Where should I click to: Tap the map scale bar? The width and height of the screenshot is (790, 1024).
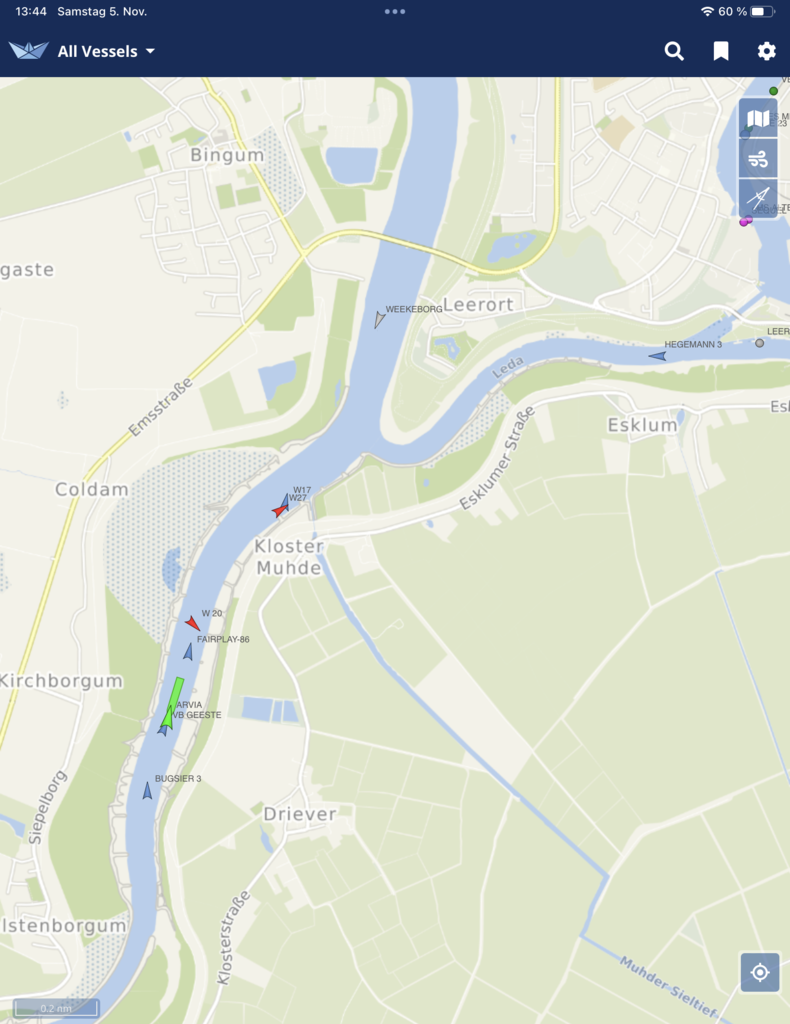56,1008
